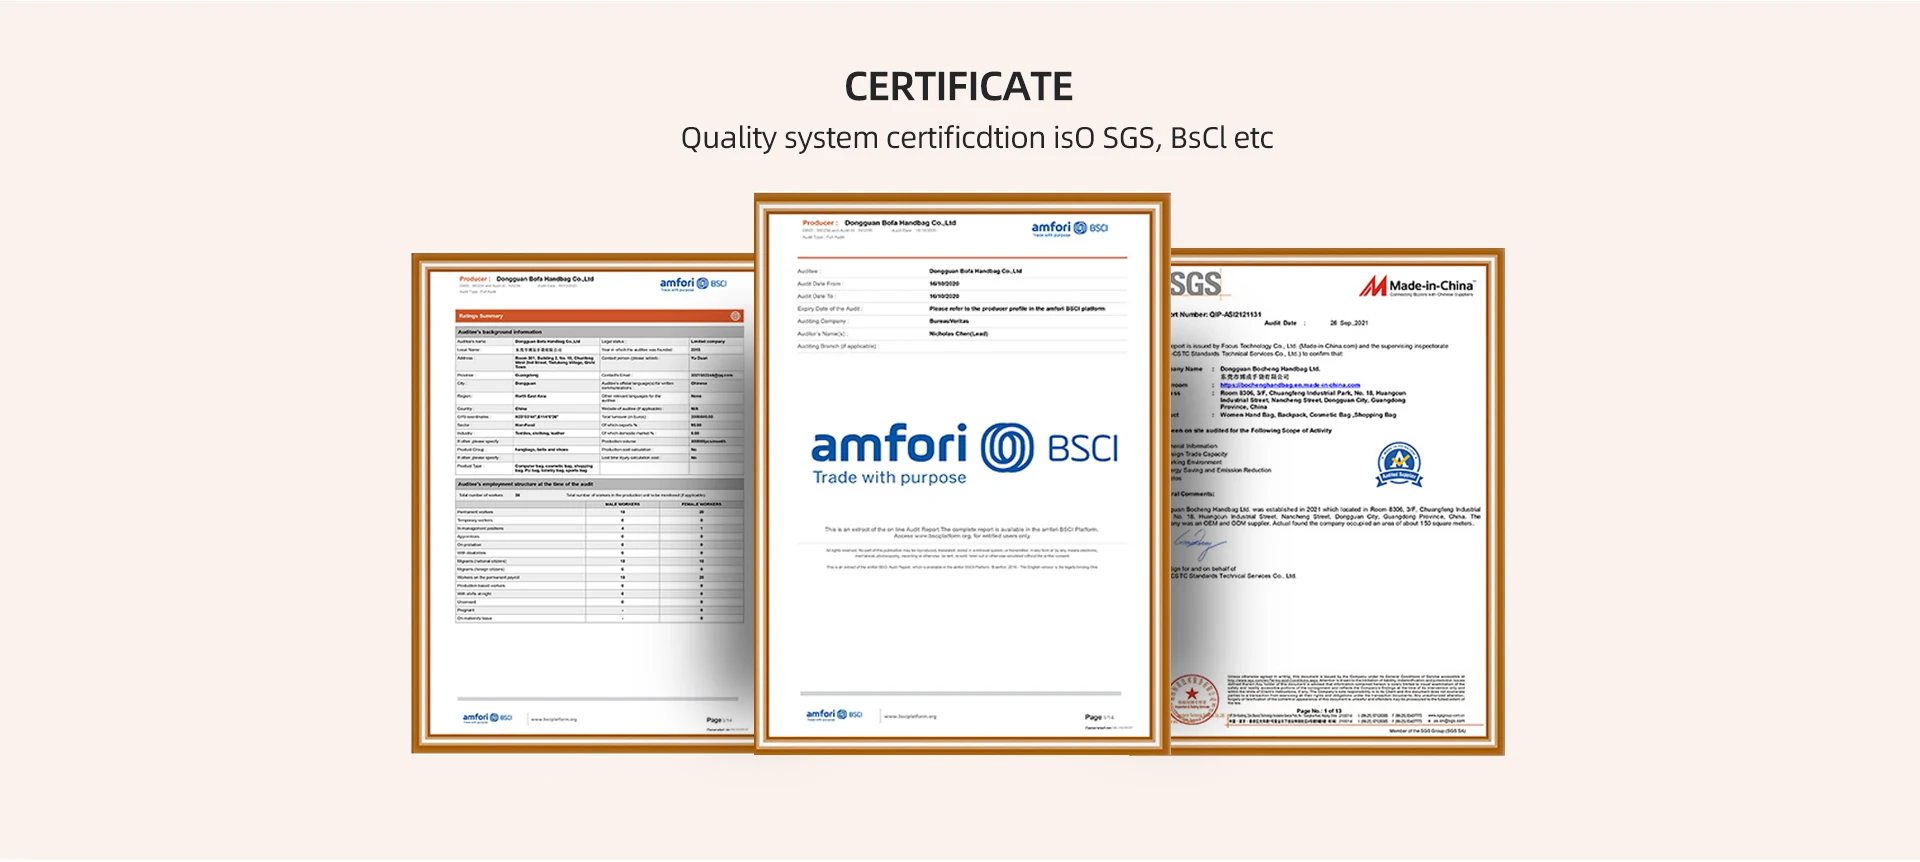
Task: Click amfori logo atop the left certificate
Action: 693,284
